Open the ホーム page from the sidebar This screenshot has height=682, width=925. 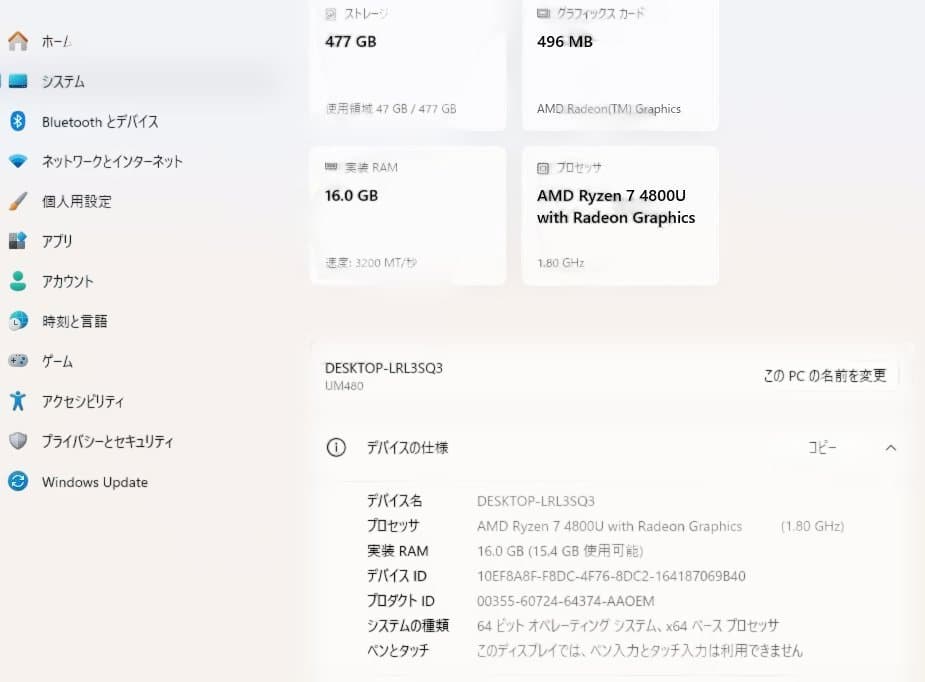pyautogui.click(x=55, y=41)
